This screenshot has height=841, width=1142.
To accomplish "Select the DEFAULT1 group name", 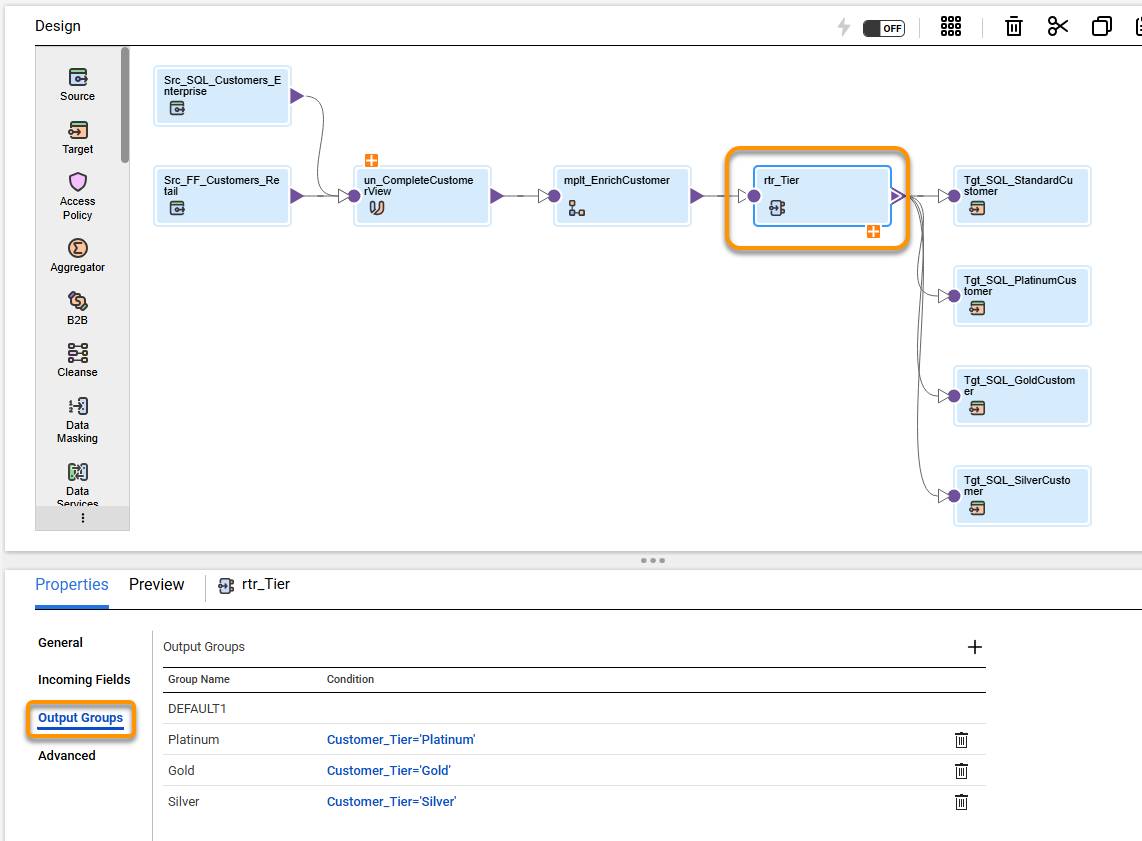I will click(x=197, y=708).
